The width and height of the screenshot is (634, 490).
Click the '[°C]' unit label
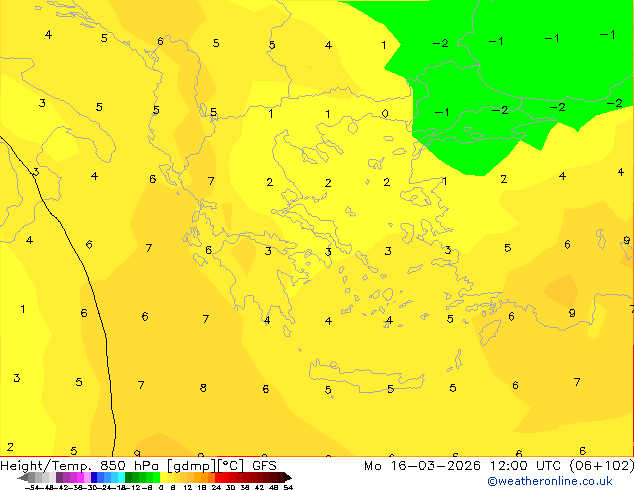[x=231, y=466]
